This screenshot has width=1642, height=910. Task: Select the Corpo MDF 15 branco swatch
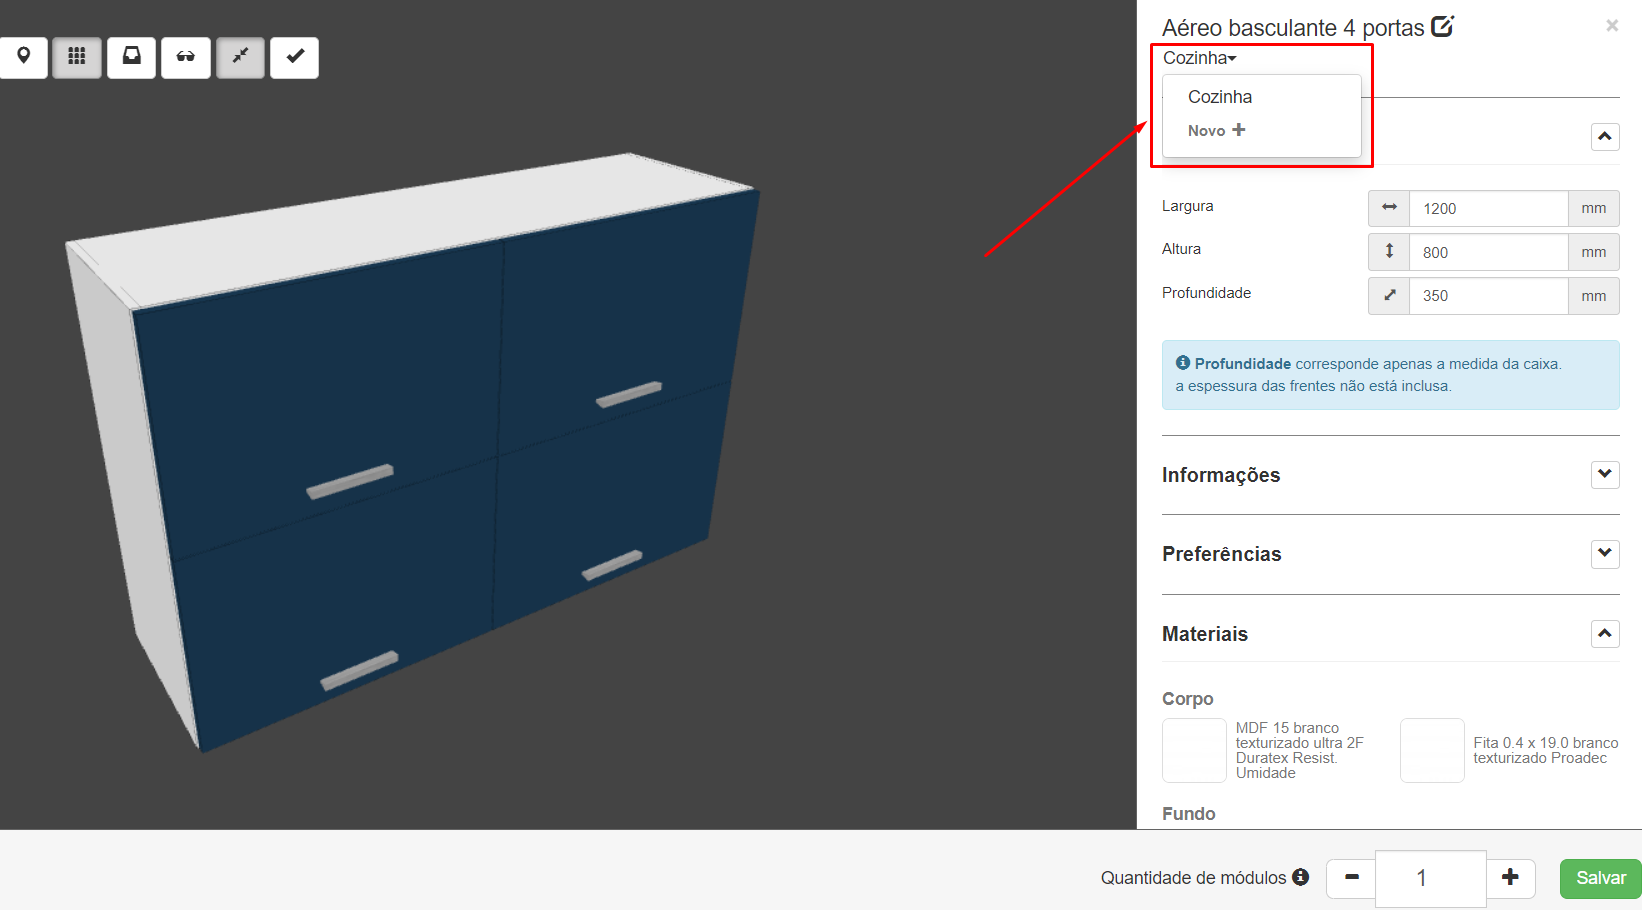[1194, 750]
